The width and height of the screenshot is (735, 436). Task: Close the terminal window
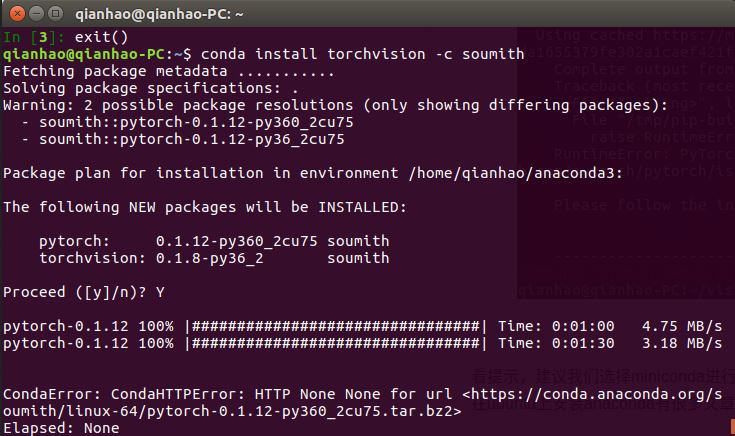click(x=13, y=14)
